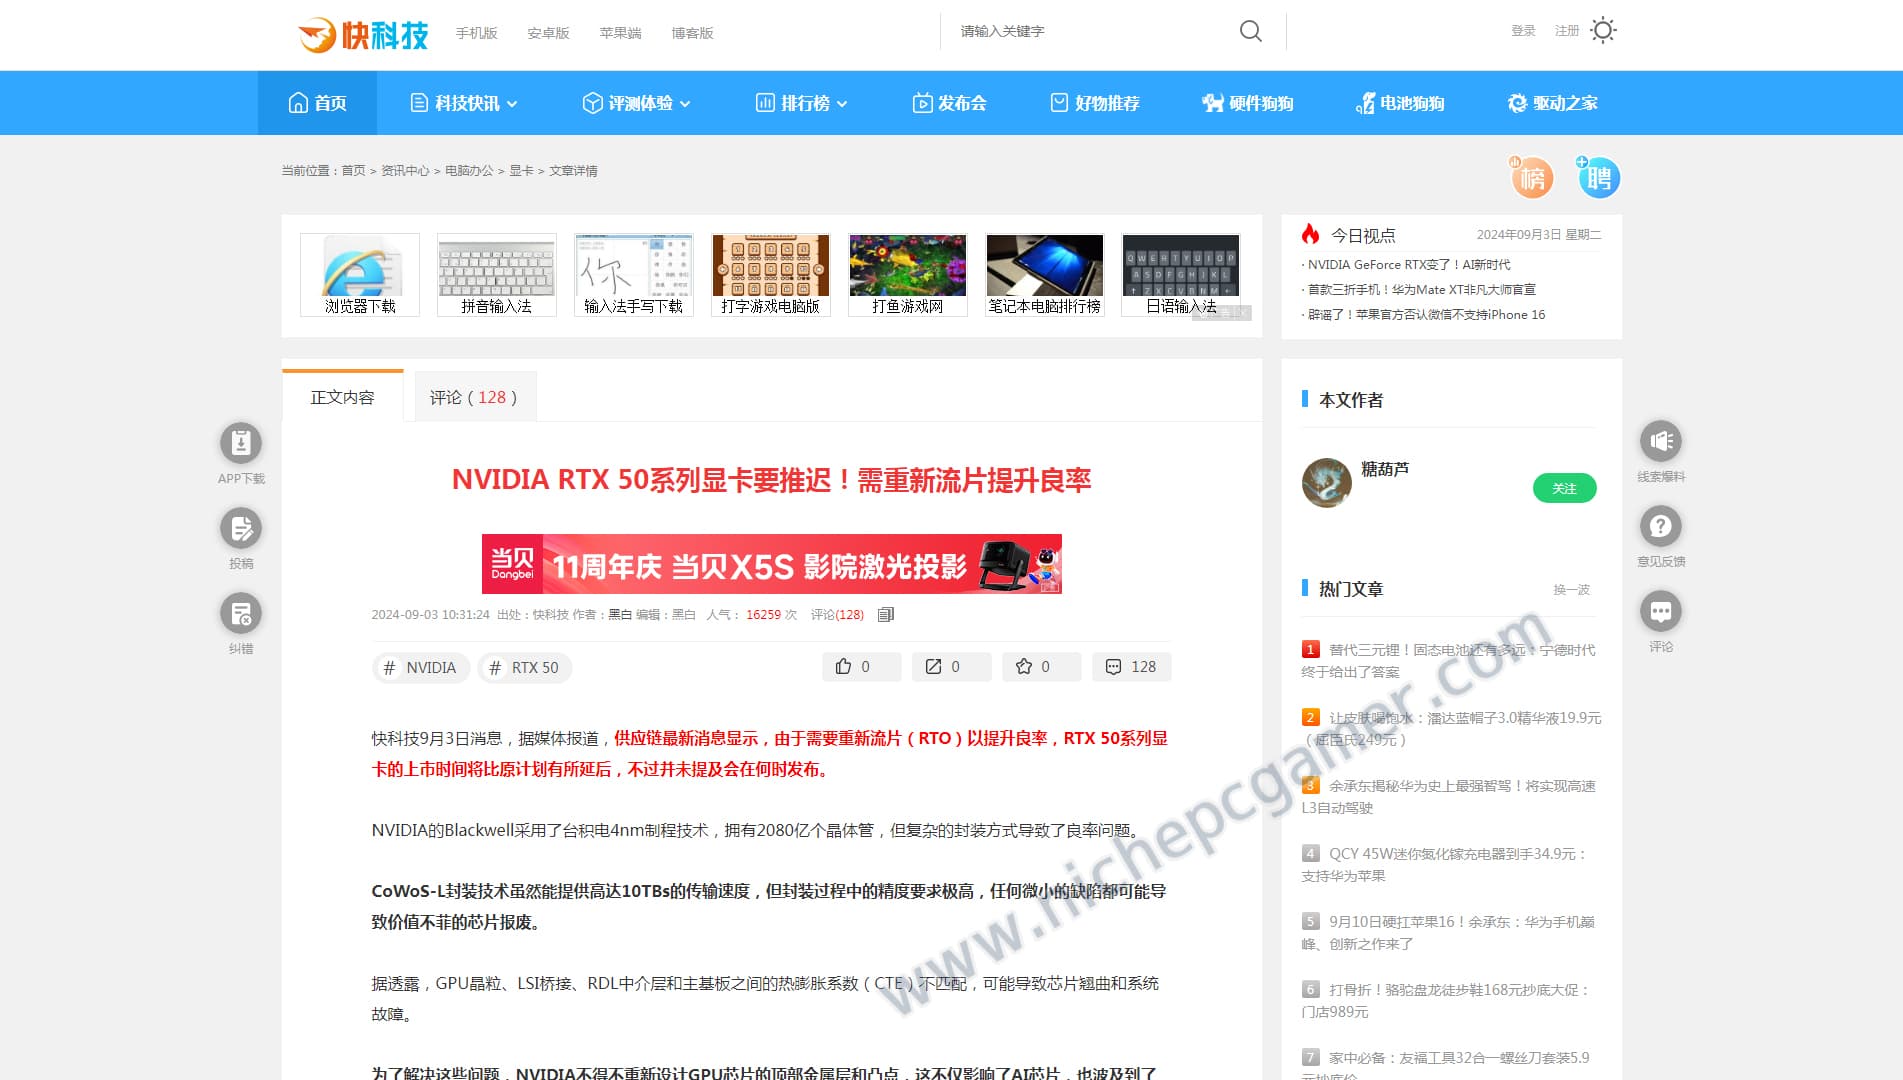This screenshot has height=1080, width=1903.
Task: Toggle the day/night theme sun icon
Action: 1603,30
